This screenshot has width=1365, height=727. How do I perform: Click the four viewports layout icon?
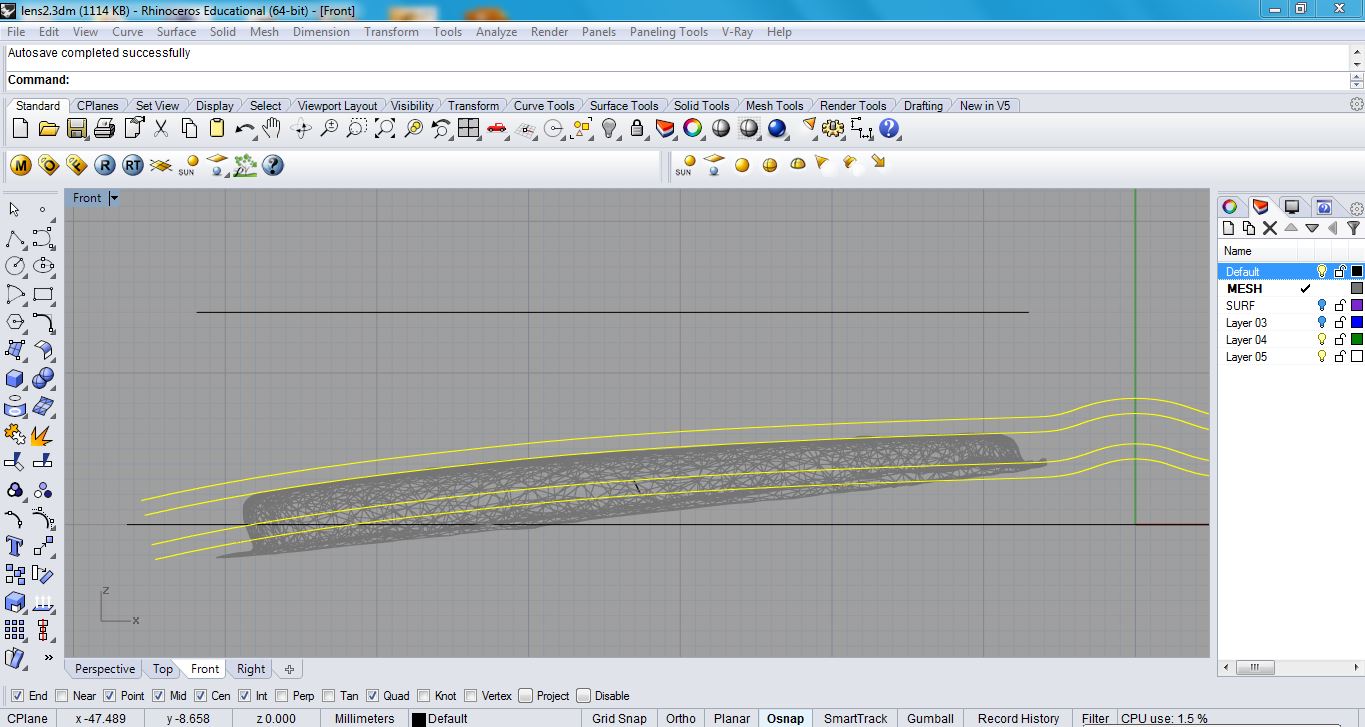point(469,128)
